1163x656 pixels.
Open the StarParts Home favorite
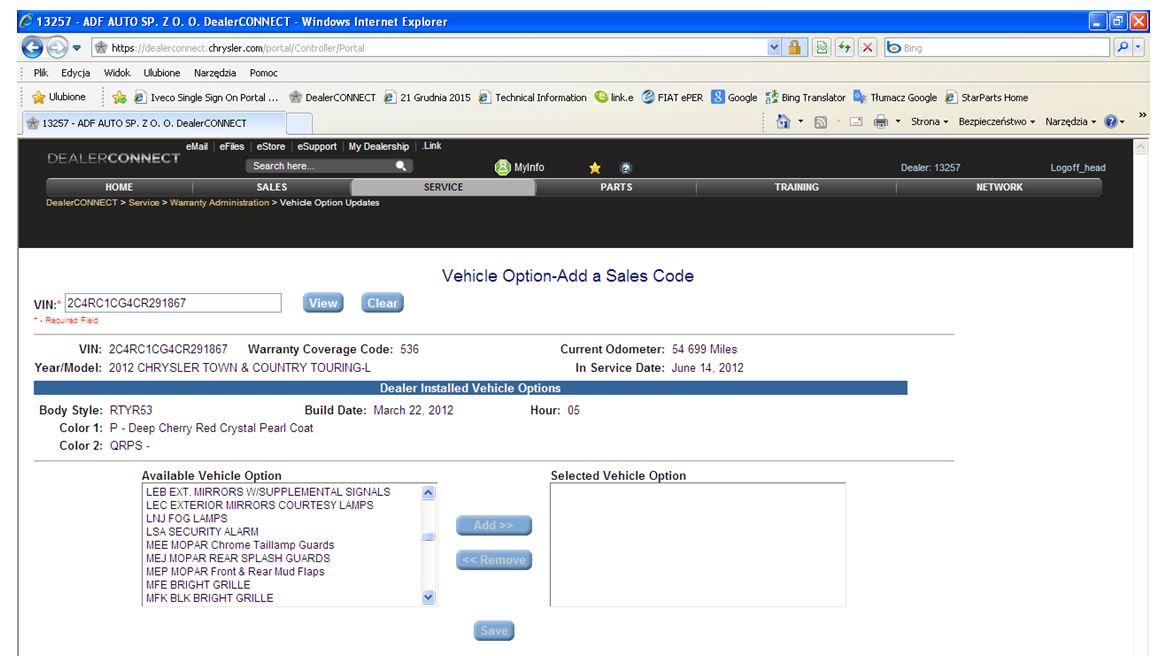click(x=986, y=97)
